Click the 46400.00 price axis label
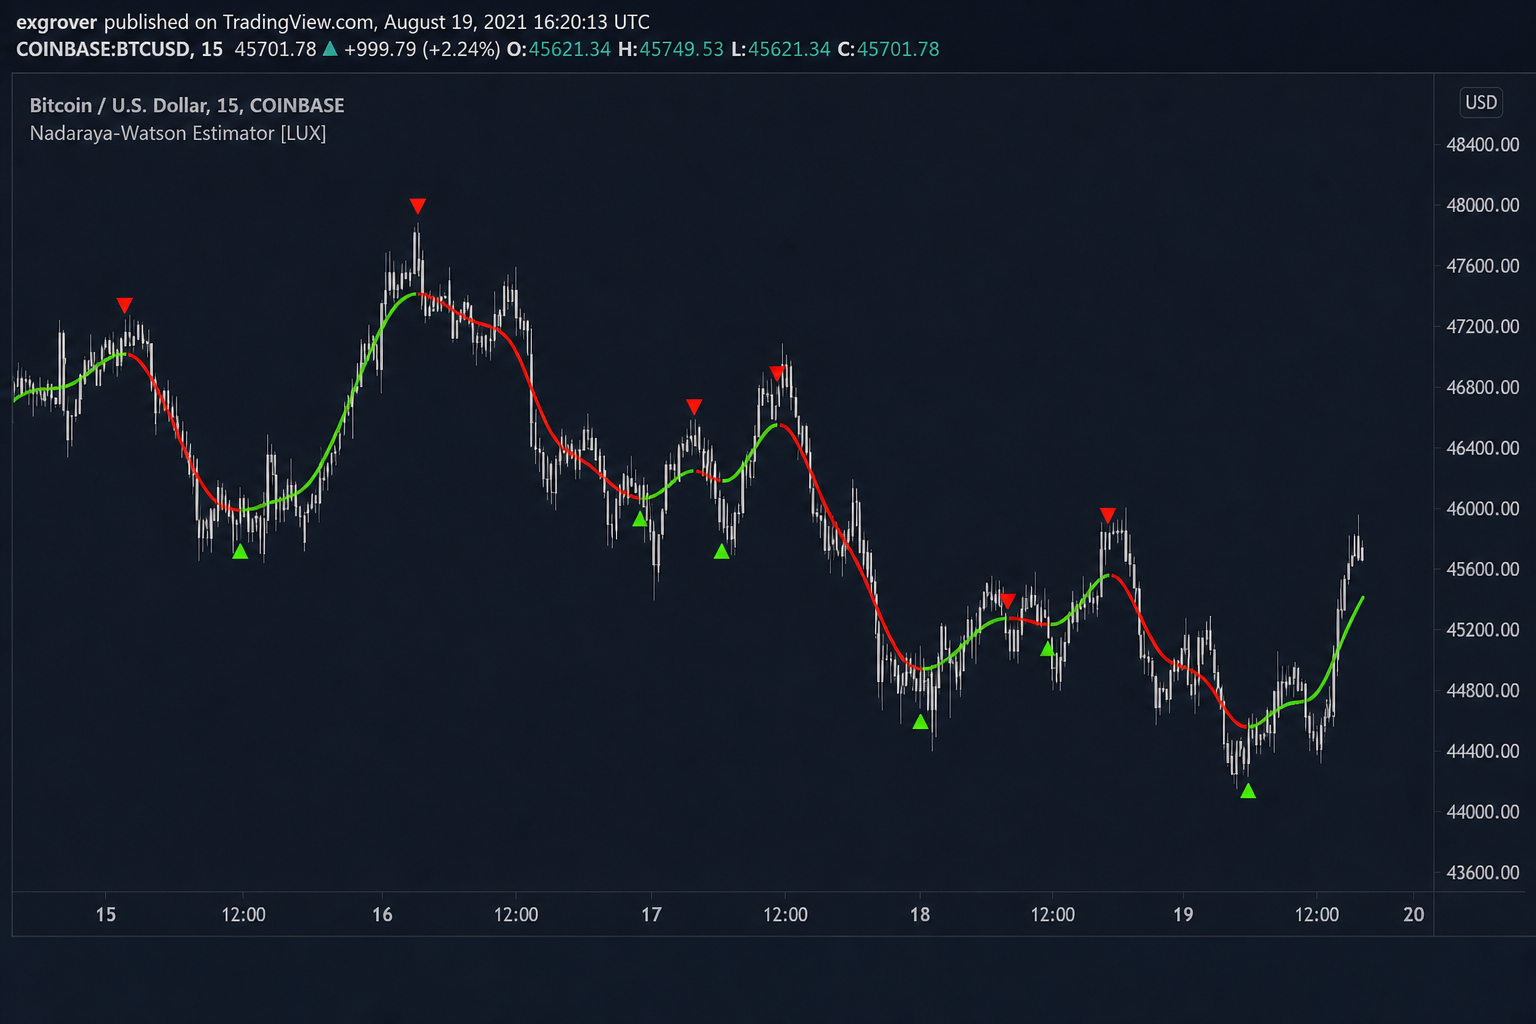The image size is (1536, 1024). [1483, 448]
